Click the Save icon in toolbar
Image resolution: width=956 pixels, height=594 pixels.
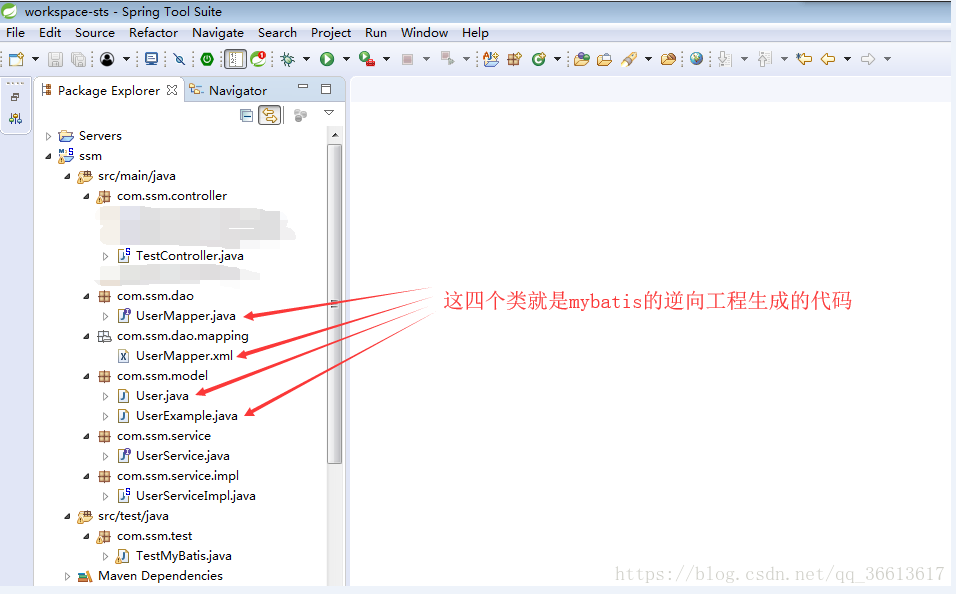point(55,59)
